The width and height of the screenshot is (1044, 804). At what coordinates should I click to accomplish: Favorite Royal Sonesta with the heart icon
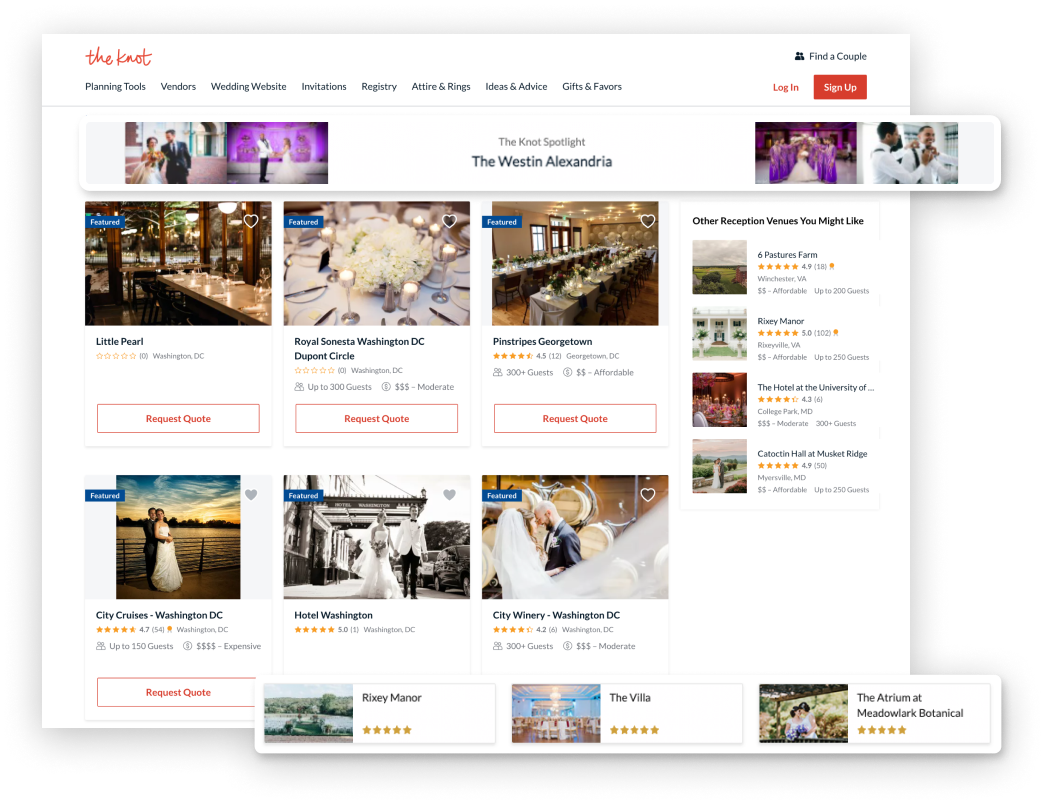[x=449, y=221]
